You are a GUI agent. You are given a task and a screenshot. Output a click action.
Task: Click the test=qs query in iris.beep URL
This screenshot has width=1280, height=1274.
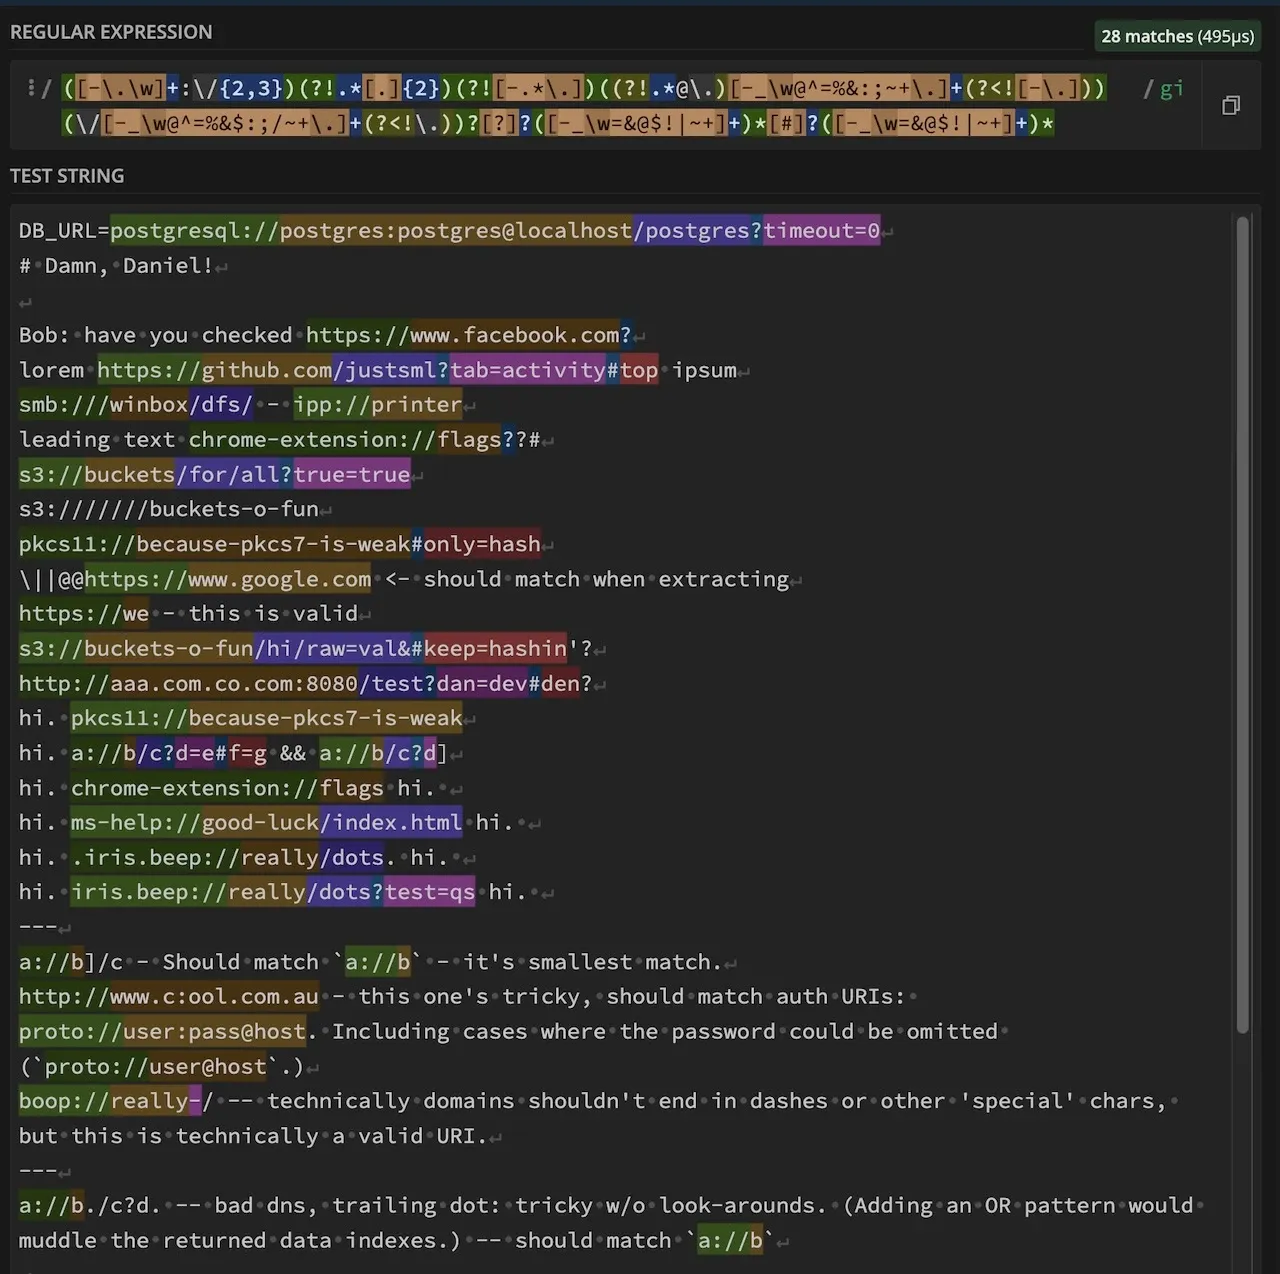430,892
